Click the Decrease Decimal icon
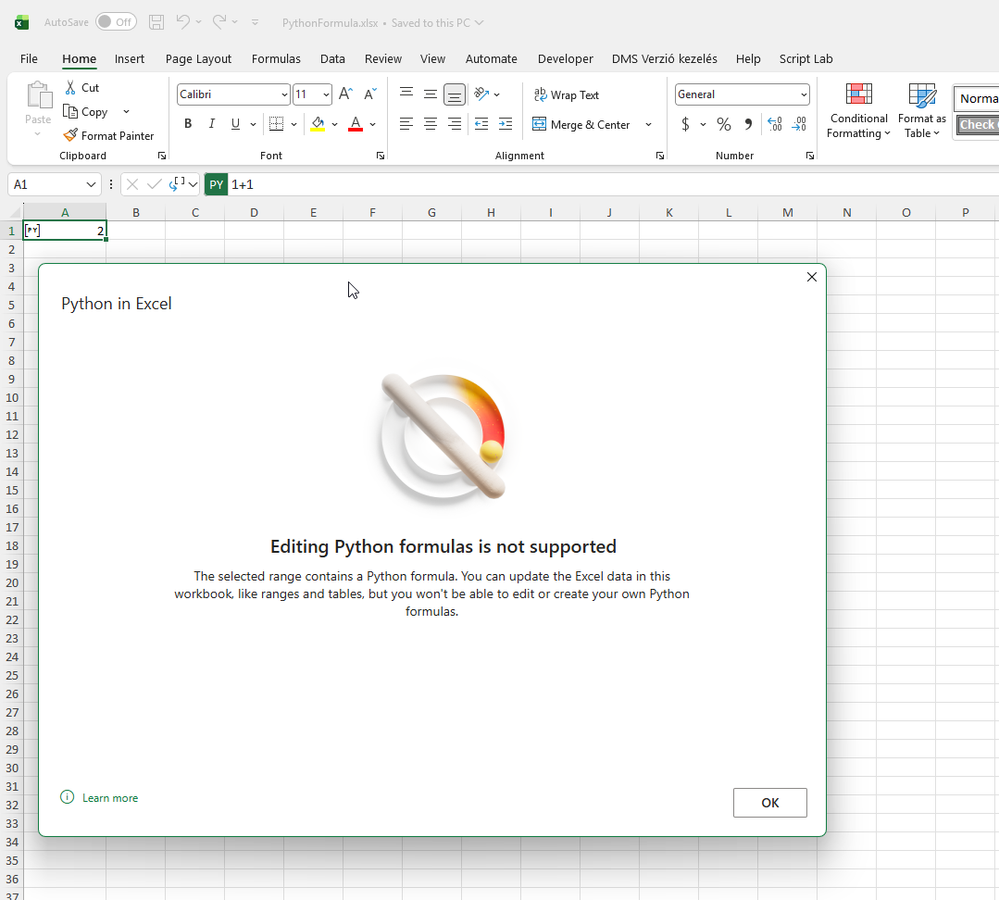 click(799, 124)
